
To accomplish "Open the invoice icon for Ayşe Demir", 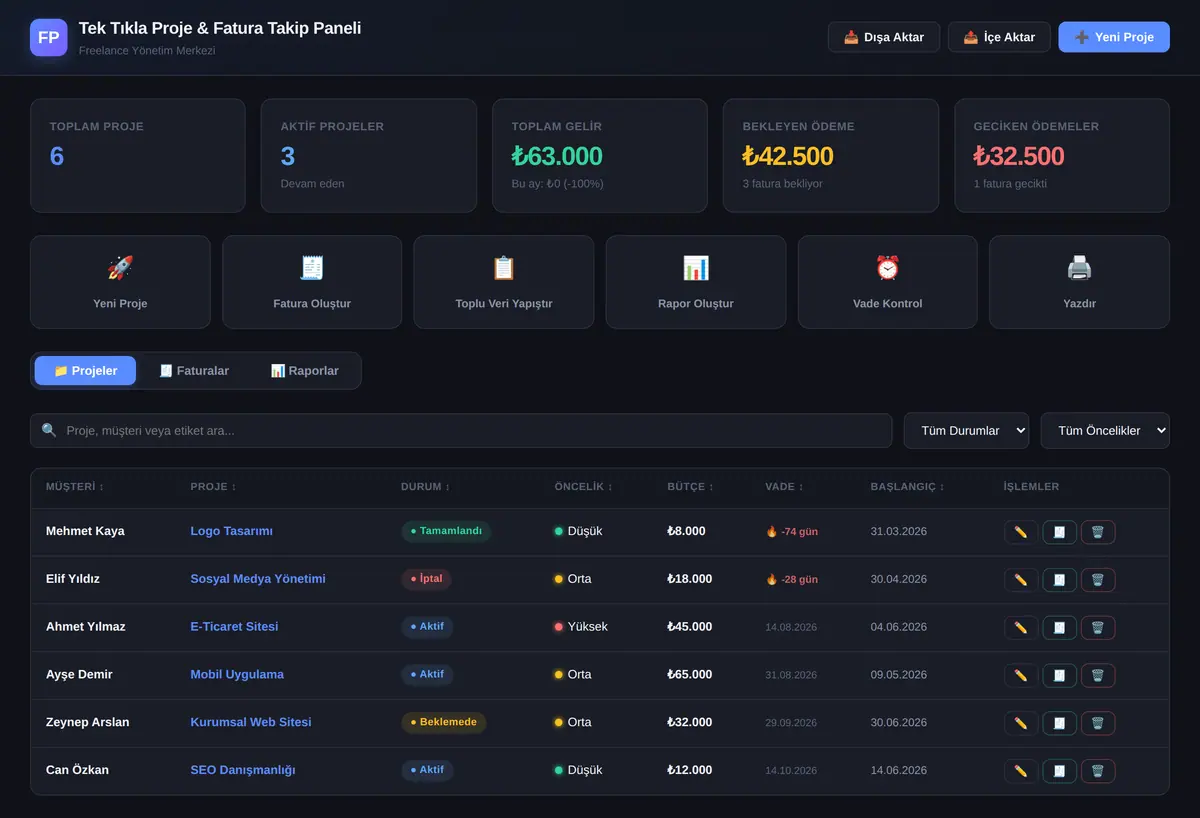I will coord(1060,675).
